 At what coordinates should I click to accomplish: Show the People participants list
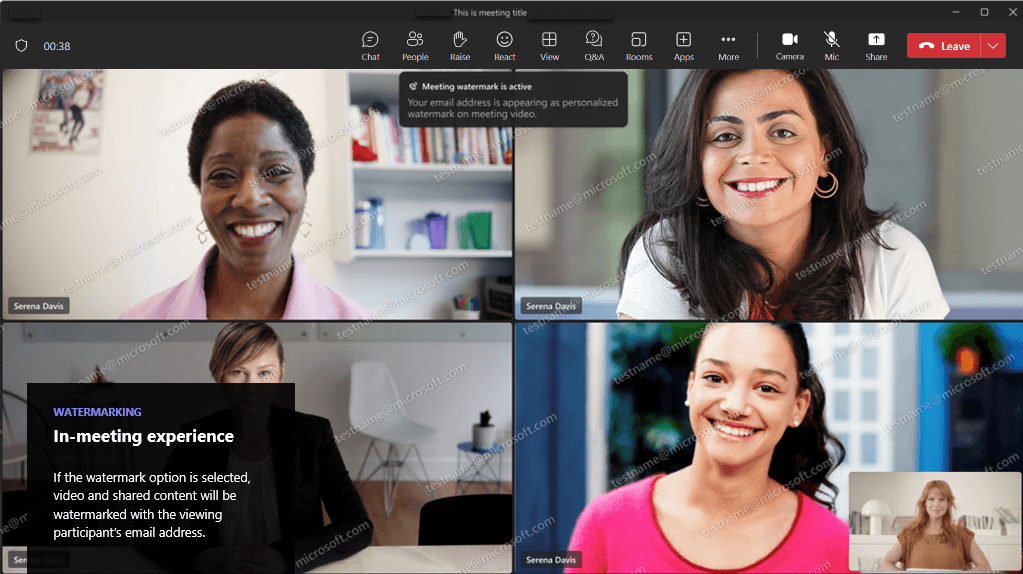(415, 45)
